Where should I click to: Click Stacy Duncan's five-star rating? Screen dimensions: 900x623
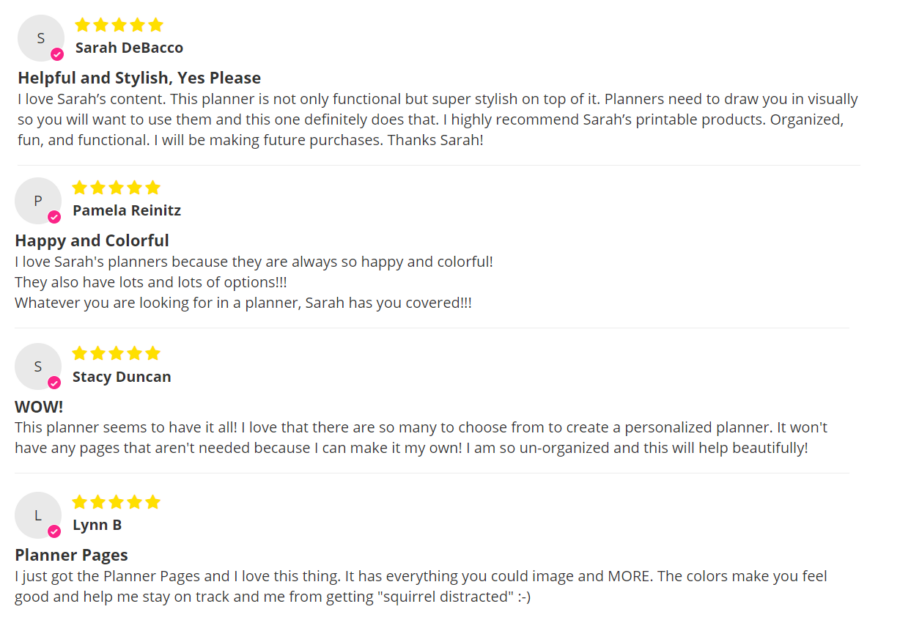(x=116, y=353)
